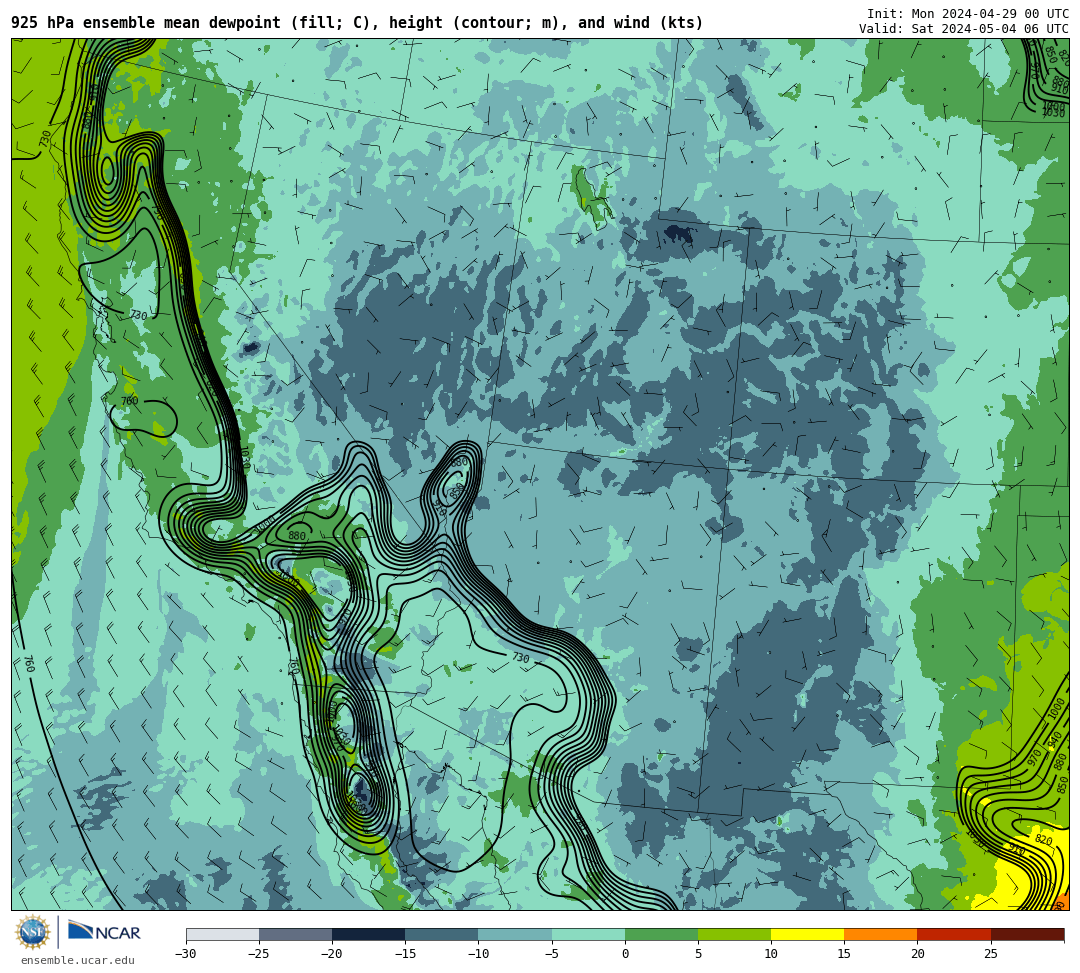Viewport: 1080px width, 973px height.
Task: Click the -20 to -15 colorbar swatch
Action: pyautogui.click(x=368, y=934)
